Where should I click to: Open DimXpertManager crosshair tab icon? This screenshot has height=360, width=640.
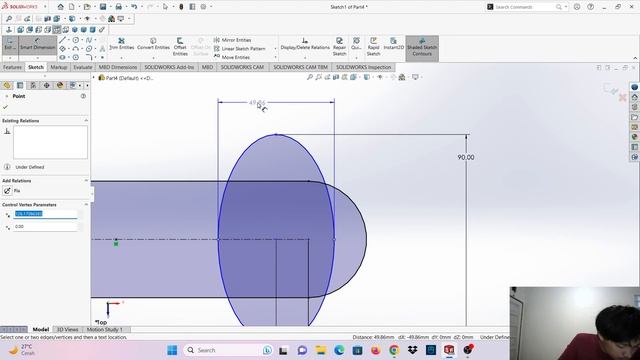click(47, 85)
